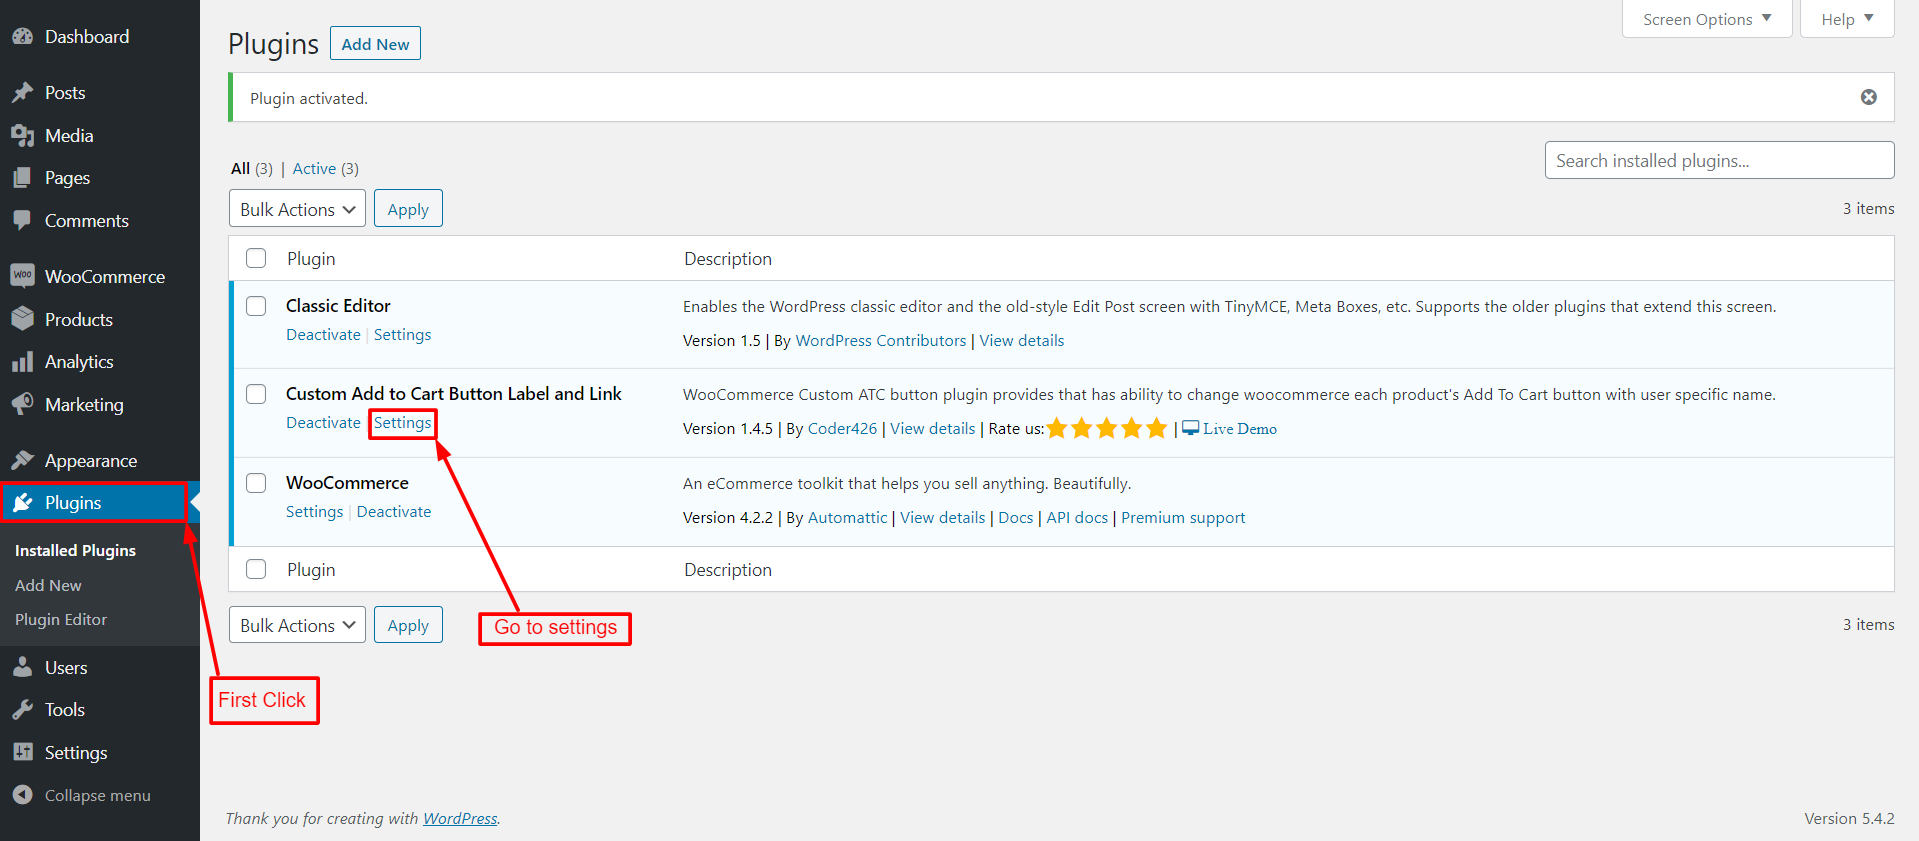Click the Dashboard gauge icon

pyautogui.click(x=23, y=37)
